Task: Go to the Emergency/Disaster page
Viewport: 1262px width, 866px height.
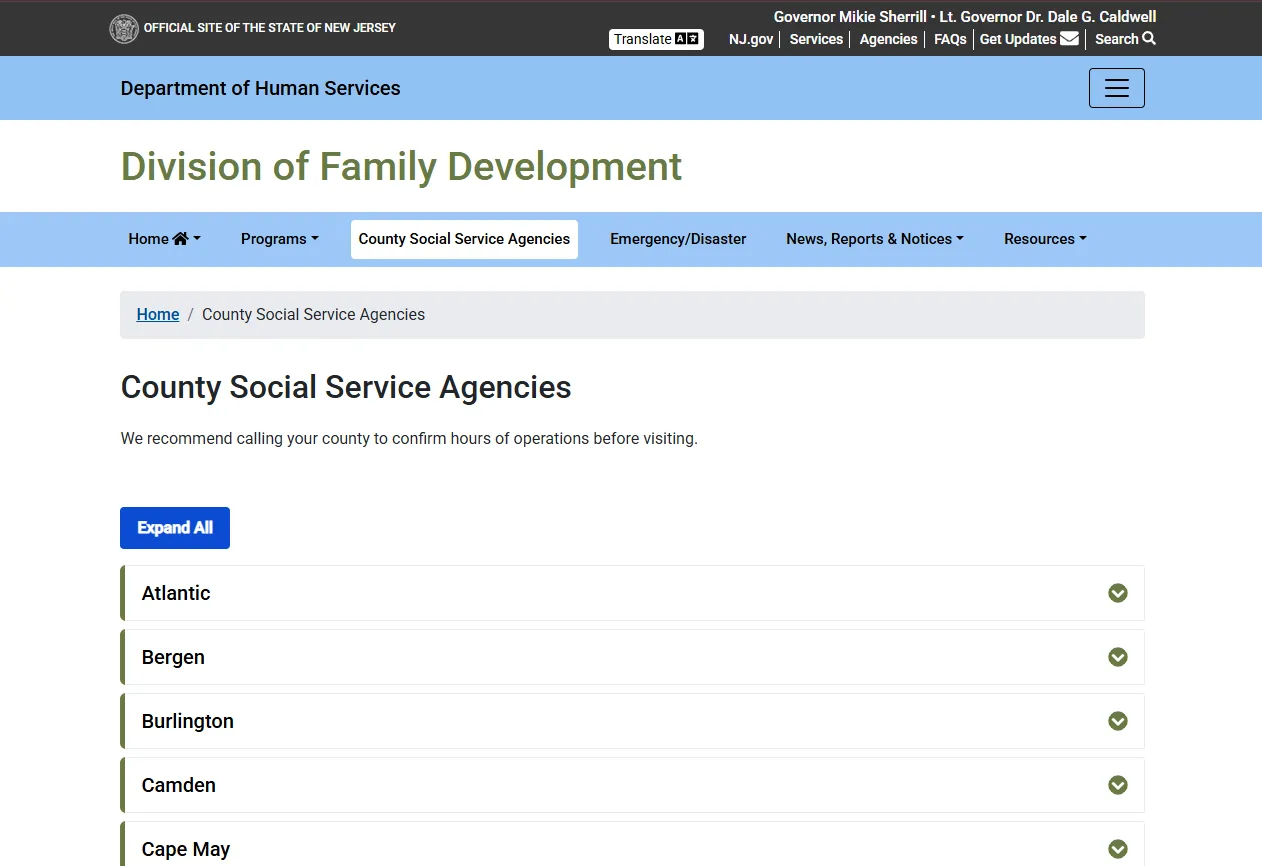Action: [x=678, y=239]
